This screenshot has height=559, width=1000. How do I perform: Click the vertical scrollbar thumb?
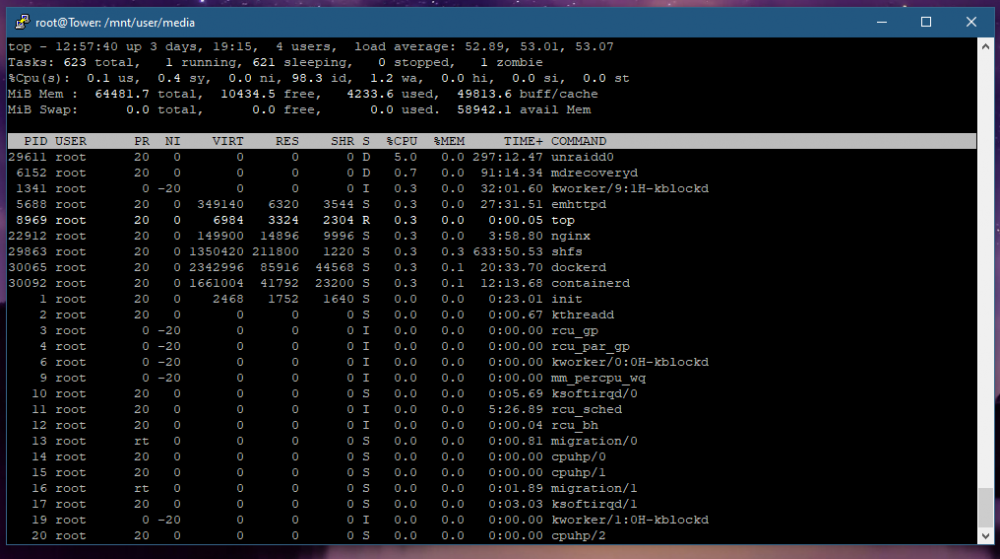(x=985, y=508)
